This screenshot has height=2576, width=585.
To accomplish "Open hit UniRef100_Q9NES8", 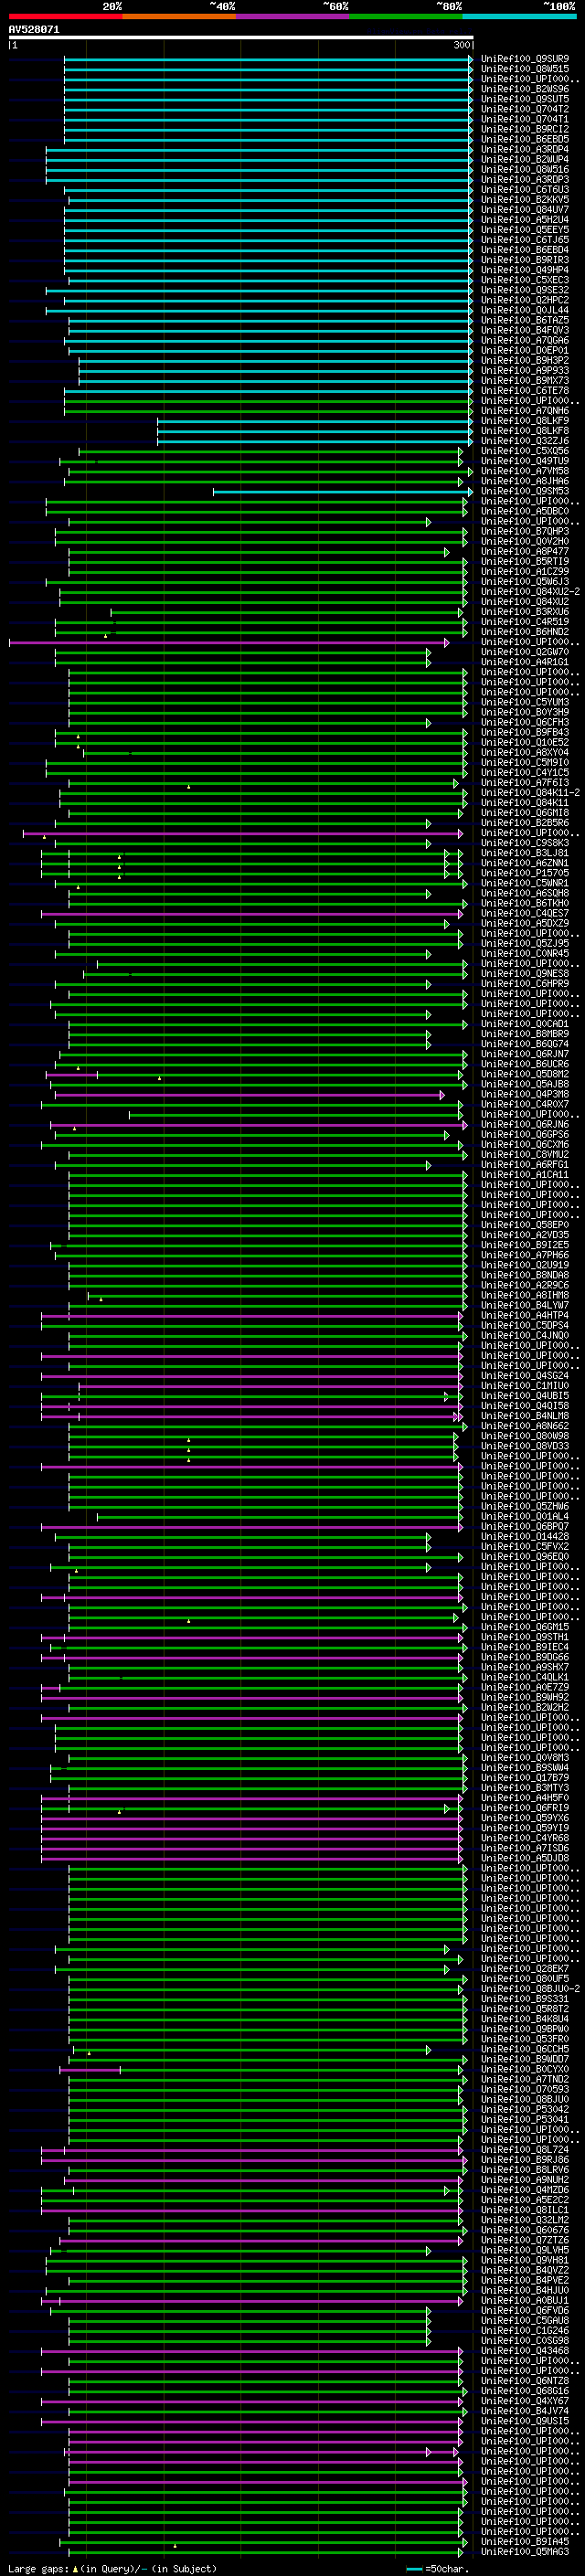I will 525,973.
